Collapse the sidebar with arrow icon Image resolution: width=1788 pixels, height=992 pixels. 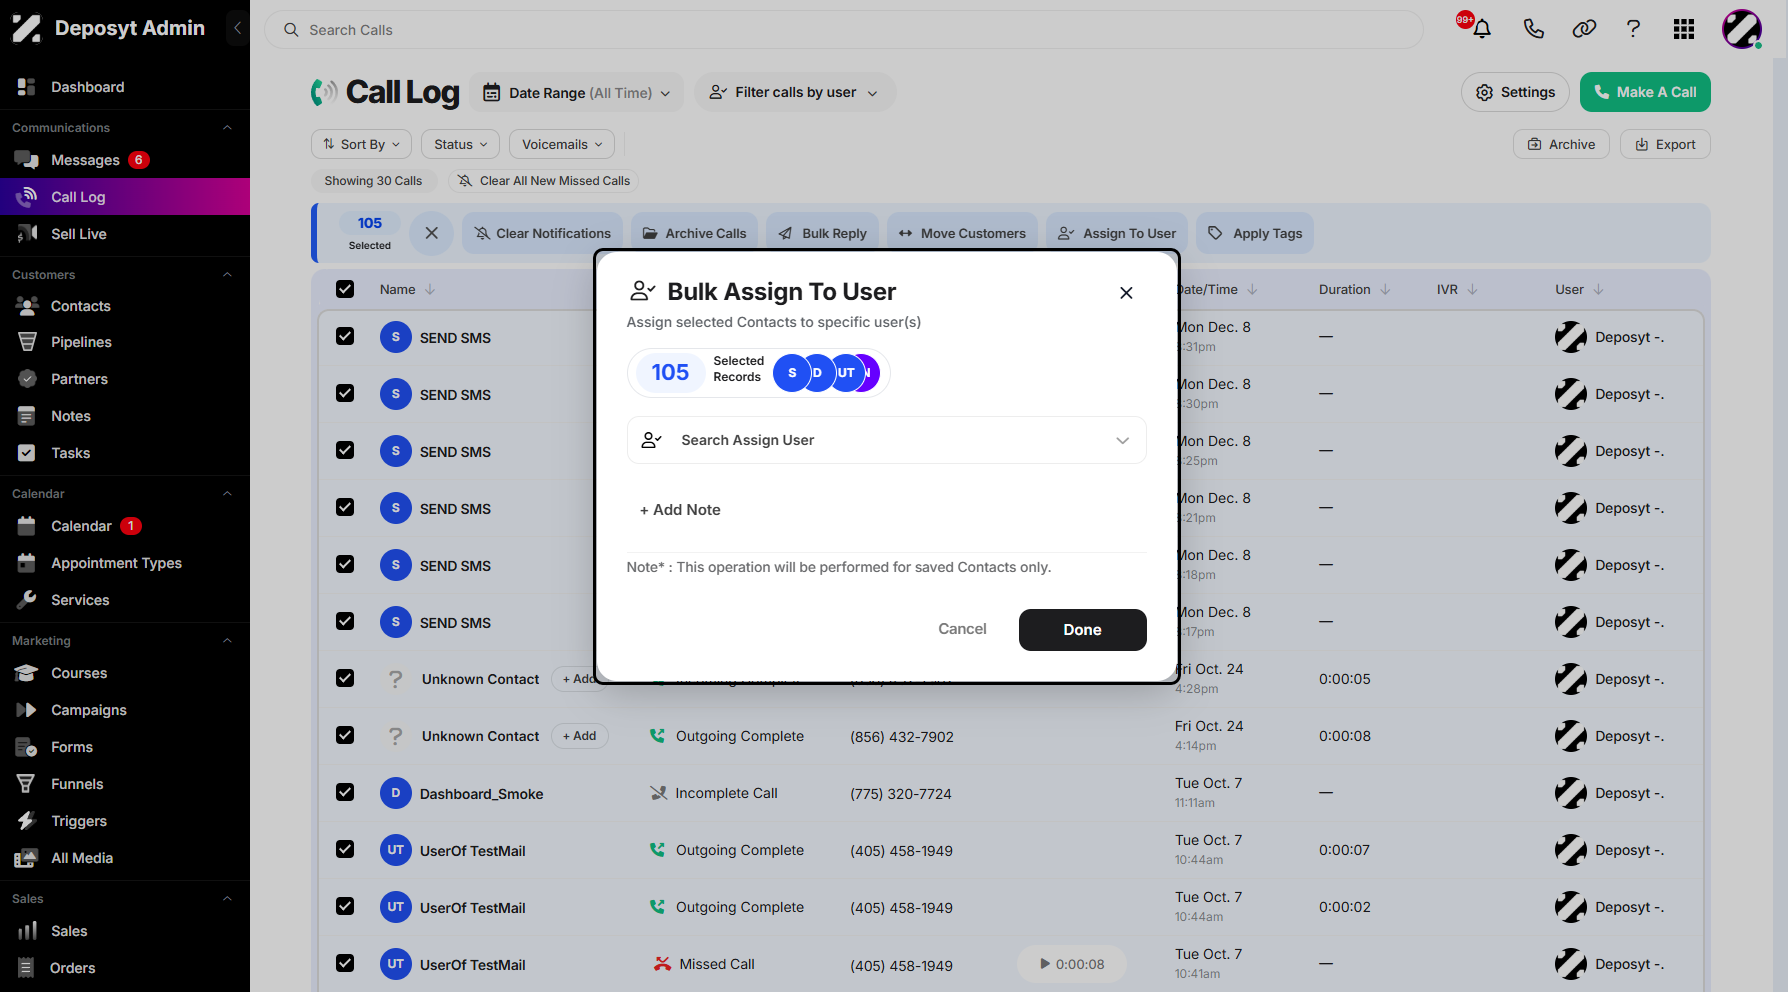[237, 28]
